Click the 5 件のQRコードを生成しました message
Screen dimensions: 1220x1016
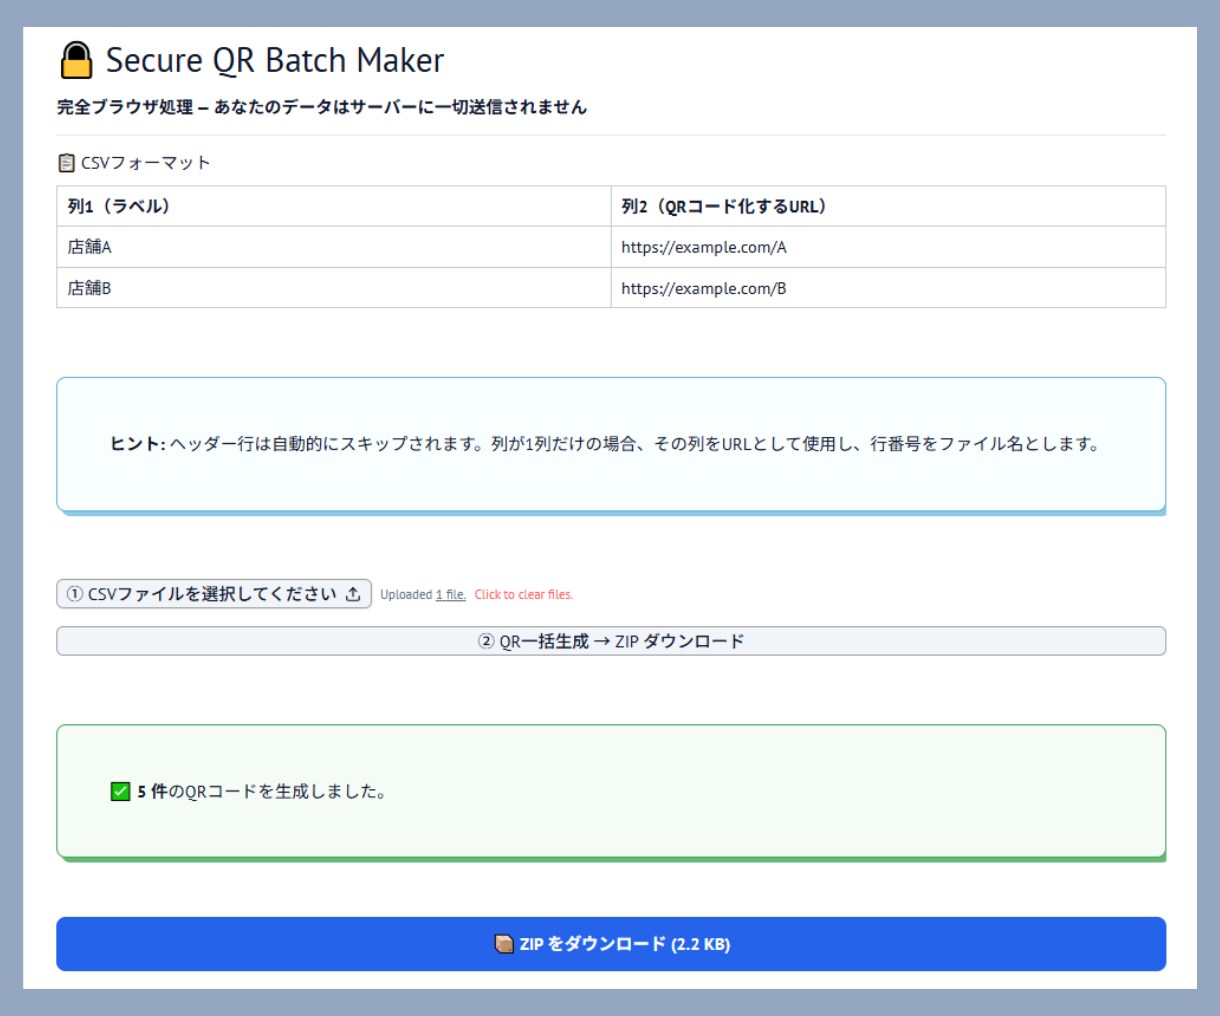coord(262,792)
